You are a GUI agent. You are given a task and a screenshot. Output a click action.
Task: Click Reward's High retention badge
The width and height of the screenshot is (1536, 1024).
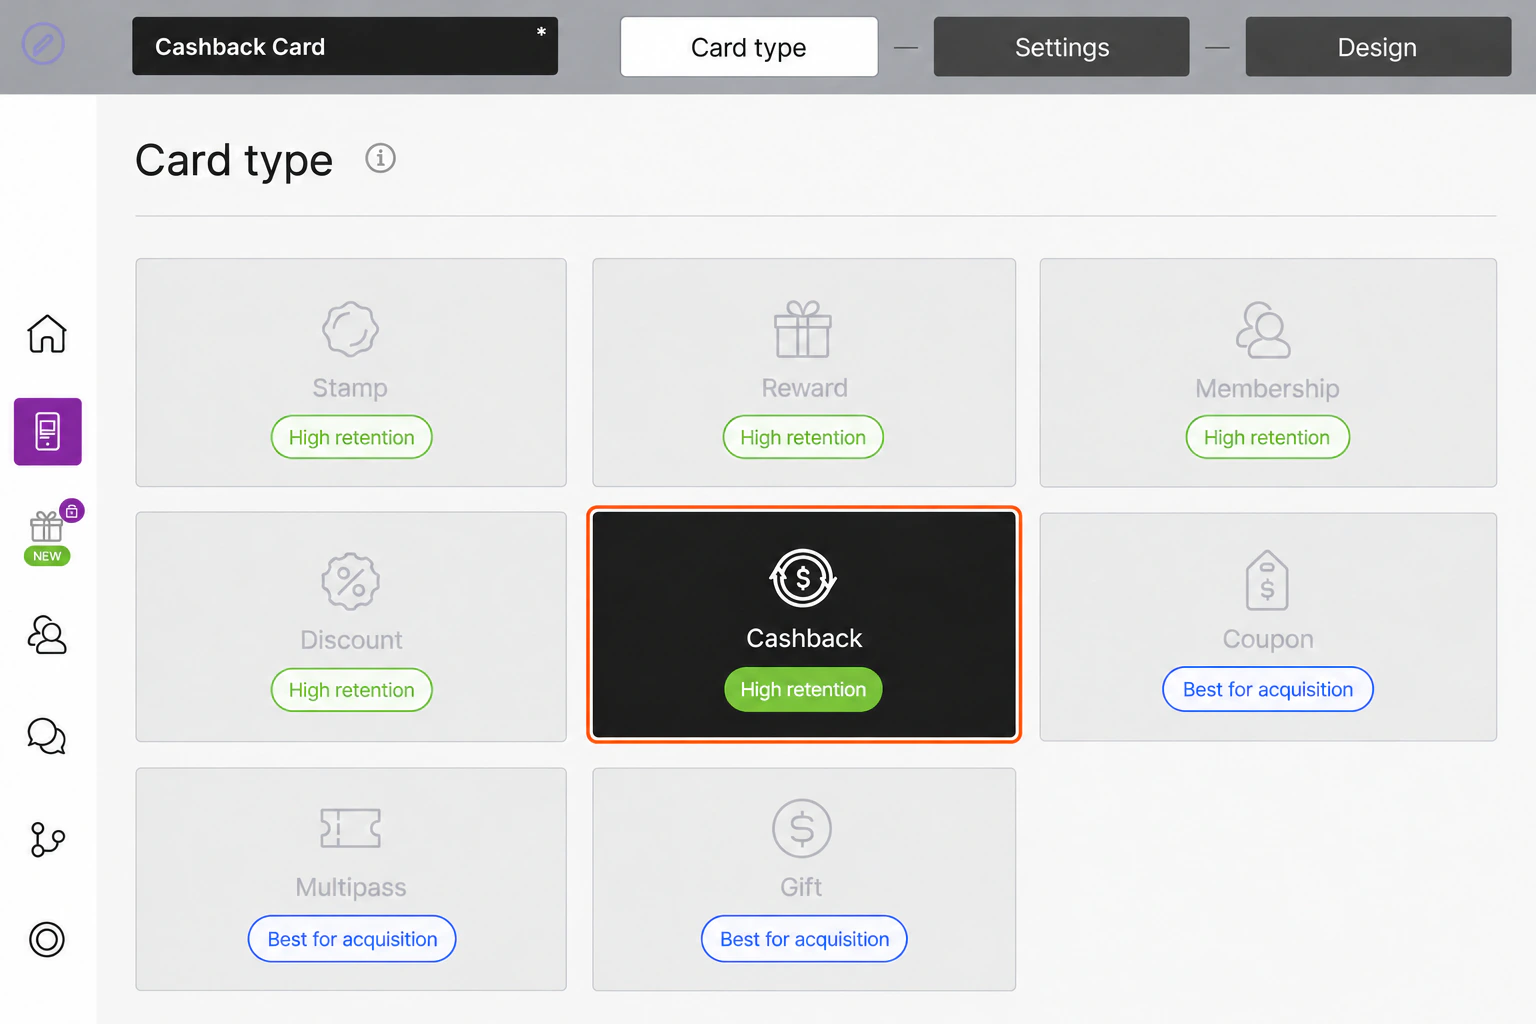pyautogui.click(x=803, y=437)
